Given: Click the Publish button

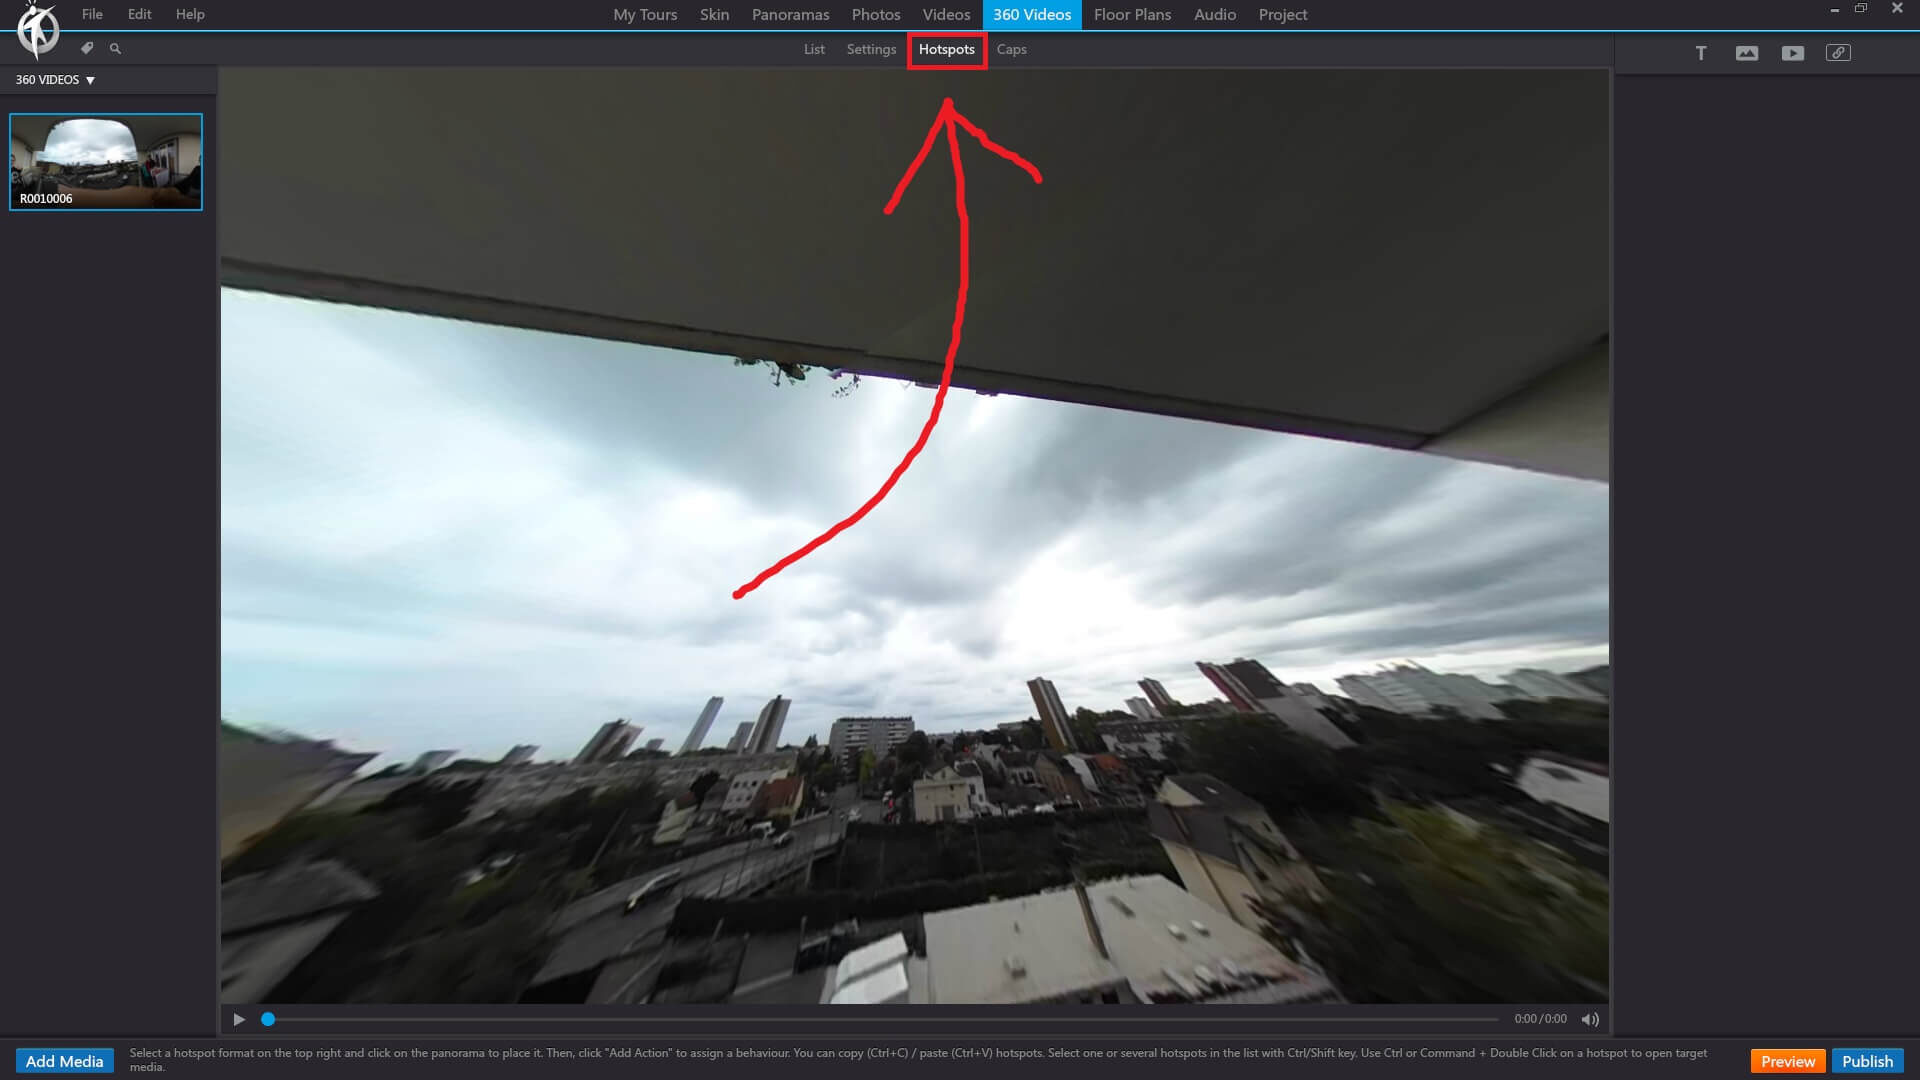Looking at the screenshot, I should coord(1866,1060).
